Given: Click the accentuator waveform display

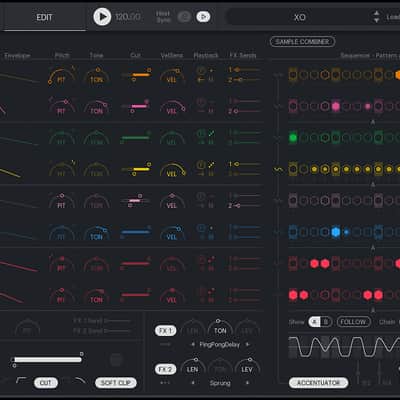Looking at the screenshot, I should click(344, 347).
